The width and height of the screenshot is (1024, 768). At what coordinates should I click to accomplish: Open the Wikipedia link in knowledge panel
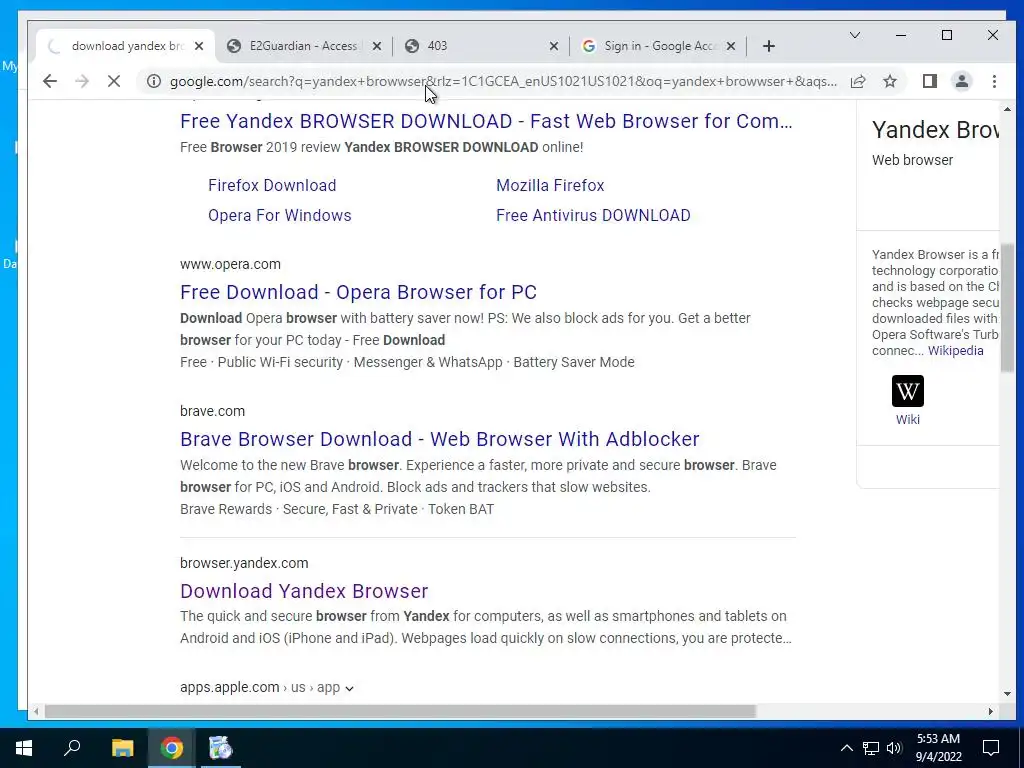coord(955,351)
